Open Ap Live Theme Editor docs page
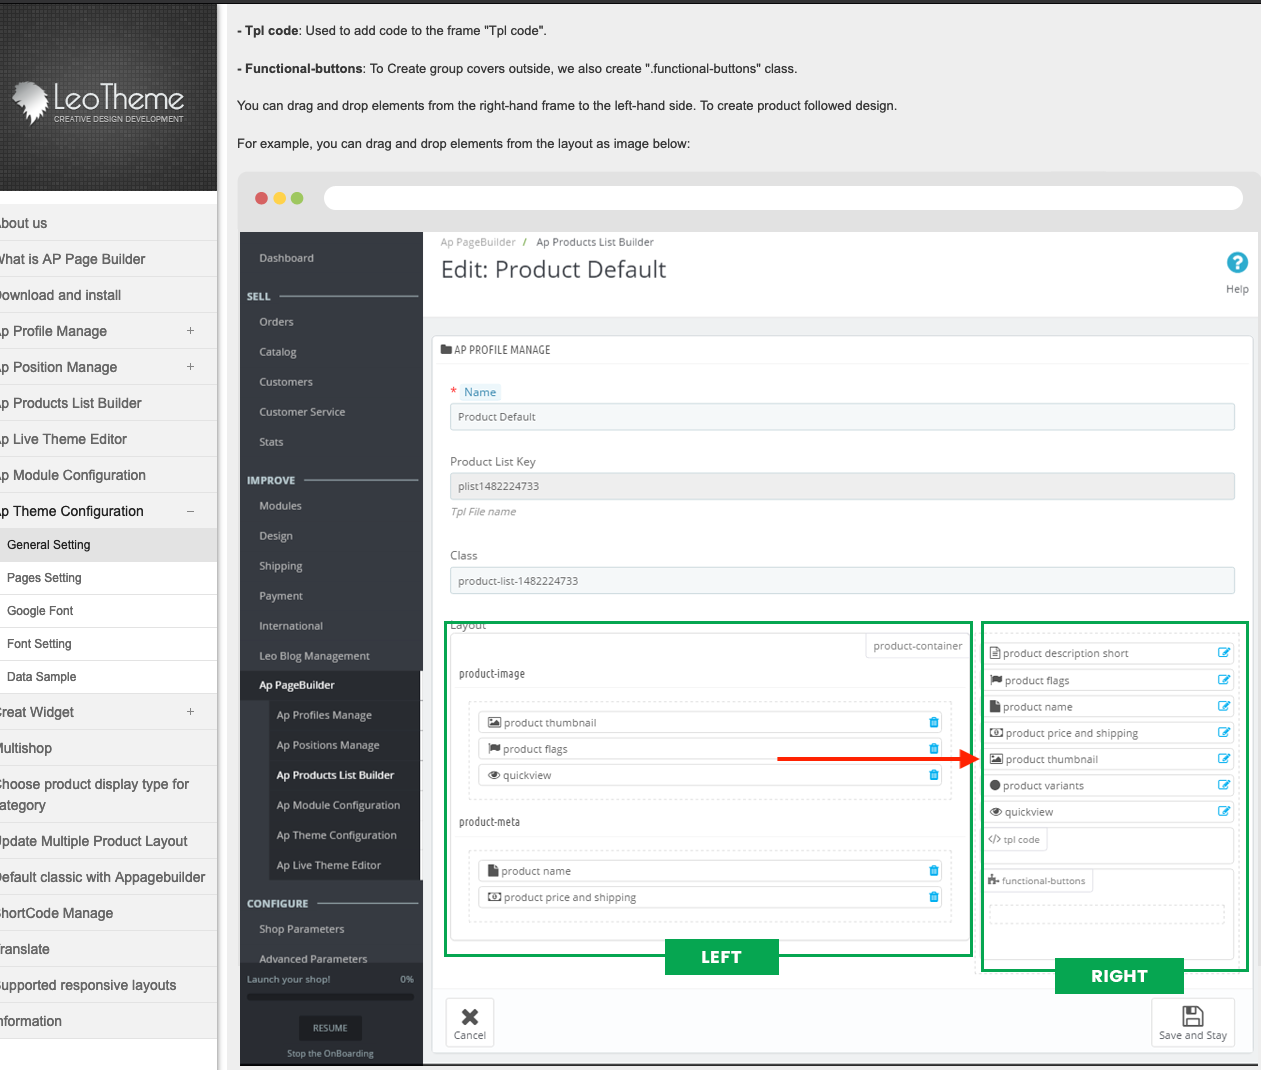Image resolution: width=1261 pixels, height=1070 pixels. (x=108, y=439)
